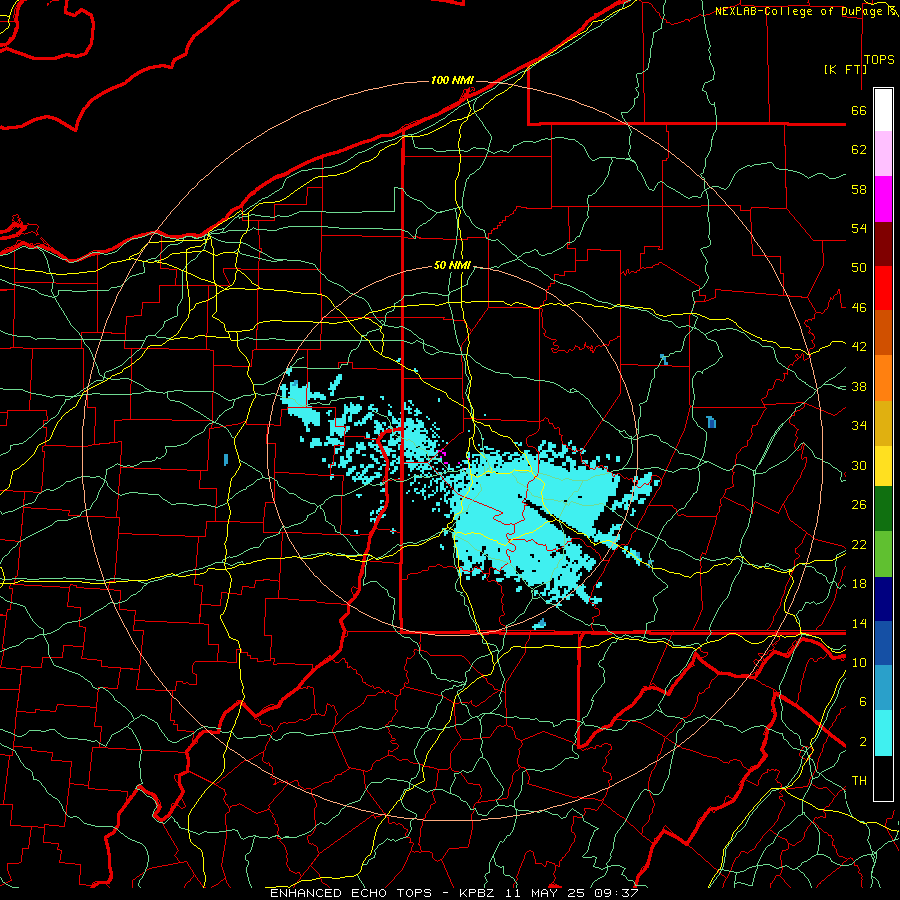
Task: Click the legend value "2"
Action: [x=863, y=742]
